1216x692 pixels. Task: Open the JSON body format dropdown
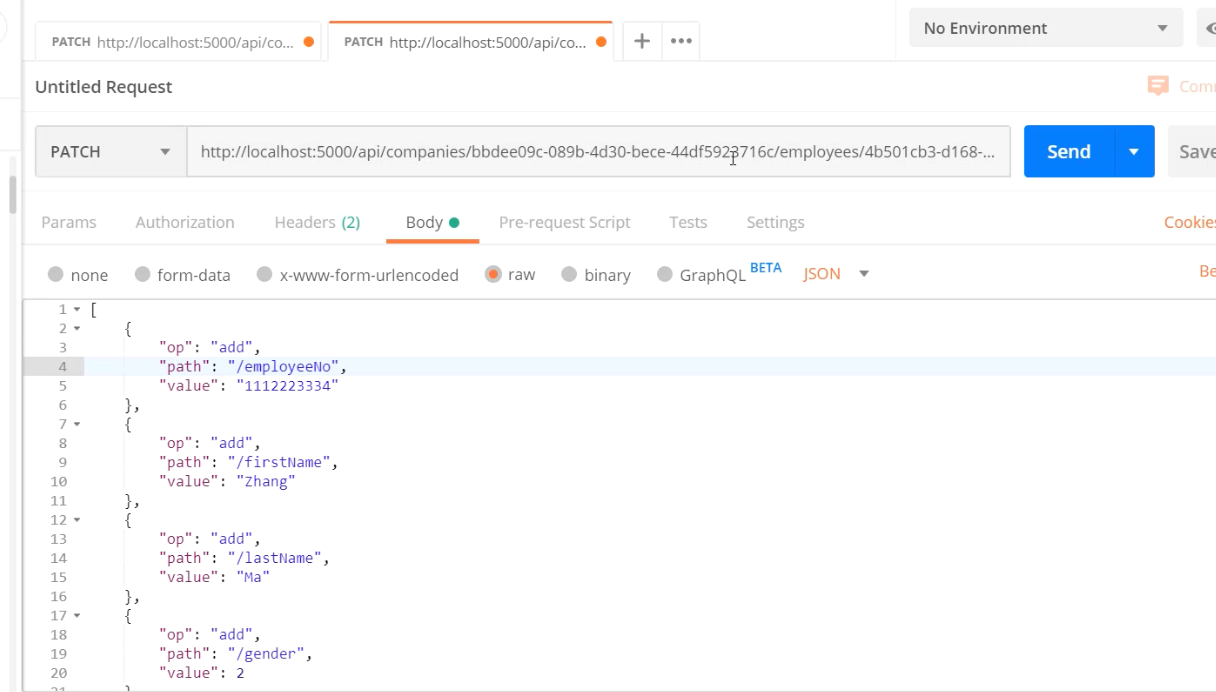coord(836,274)
